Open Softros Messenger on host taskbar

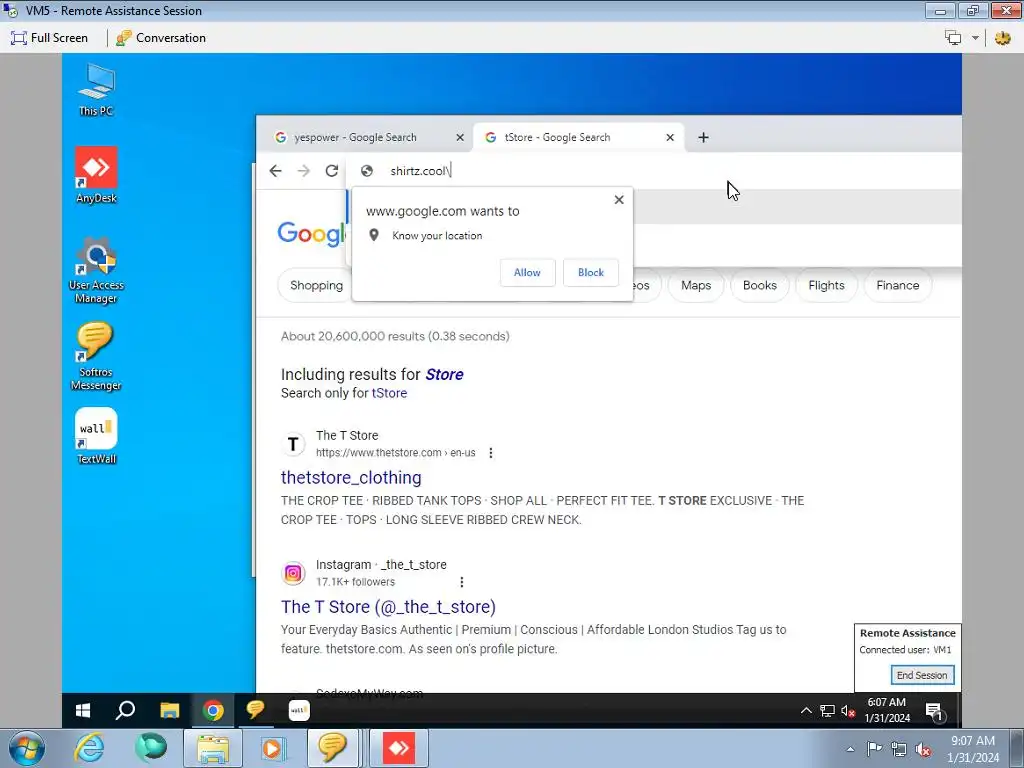(333, 748)
